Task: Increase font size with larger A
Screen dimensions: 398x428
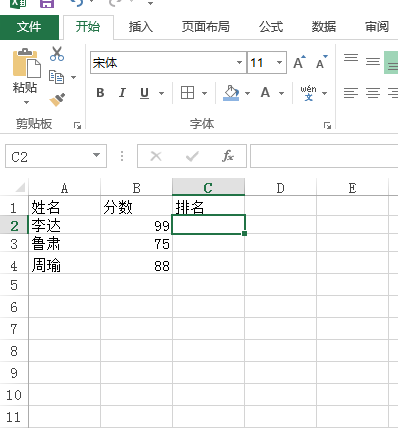Action: [x=299, y=62]
